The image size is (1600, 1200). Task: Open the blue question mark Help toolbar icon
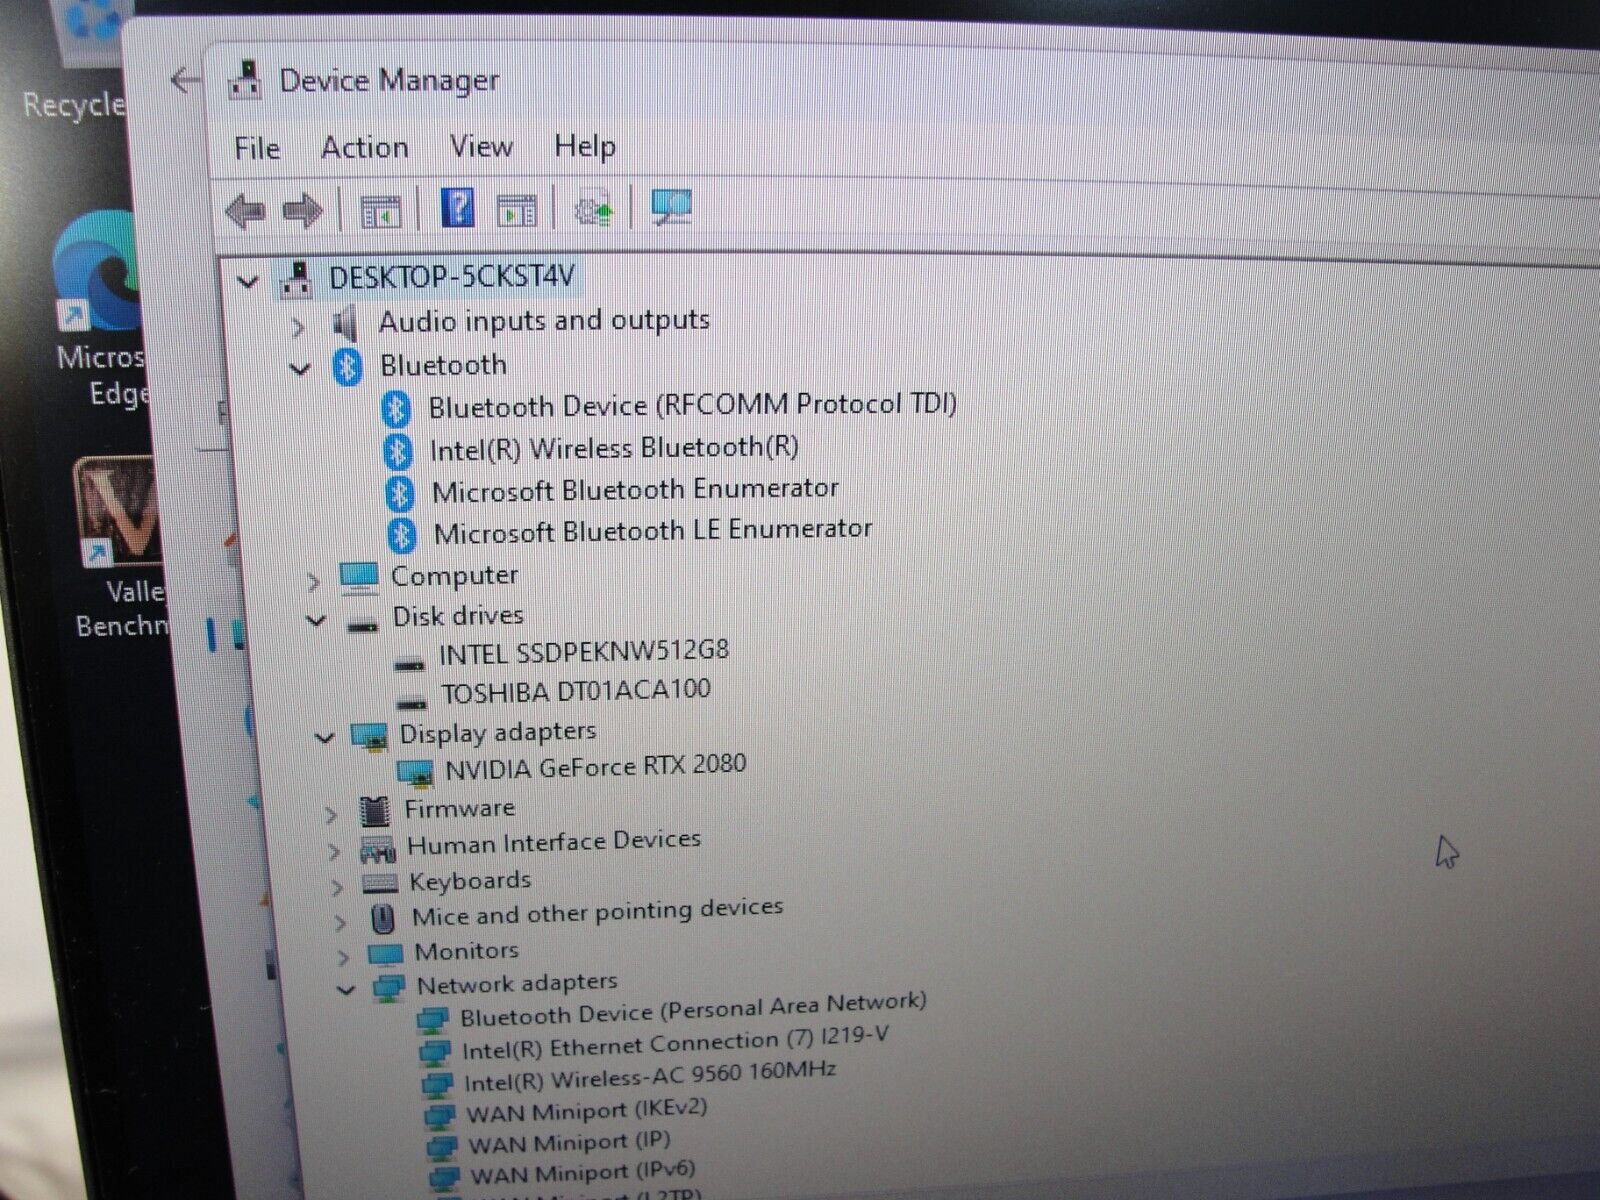(457, 208)
